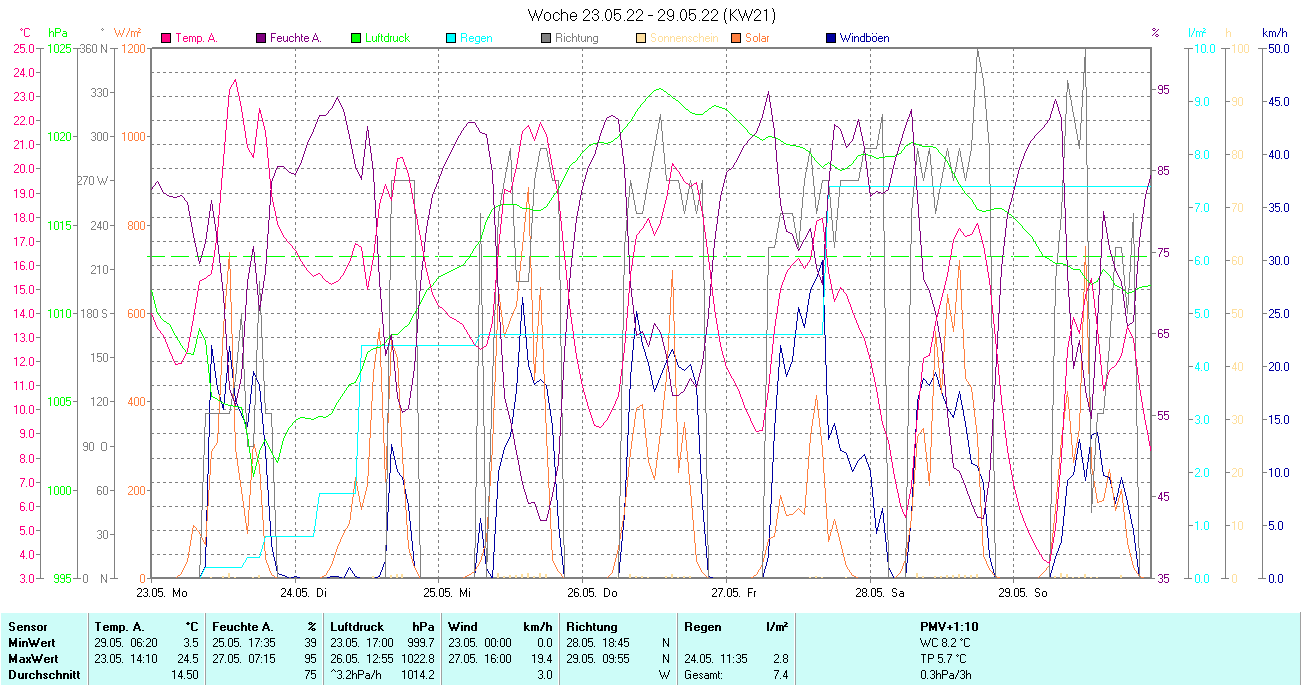Screen dimensions: 1301x685
Task: Select the chart title 'Woche 23.05.22 - 29.05.22 (KW21)'
Action: tap(651, 15)
